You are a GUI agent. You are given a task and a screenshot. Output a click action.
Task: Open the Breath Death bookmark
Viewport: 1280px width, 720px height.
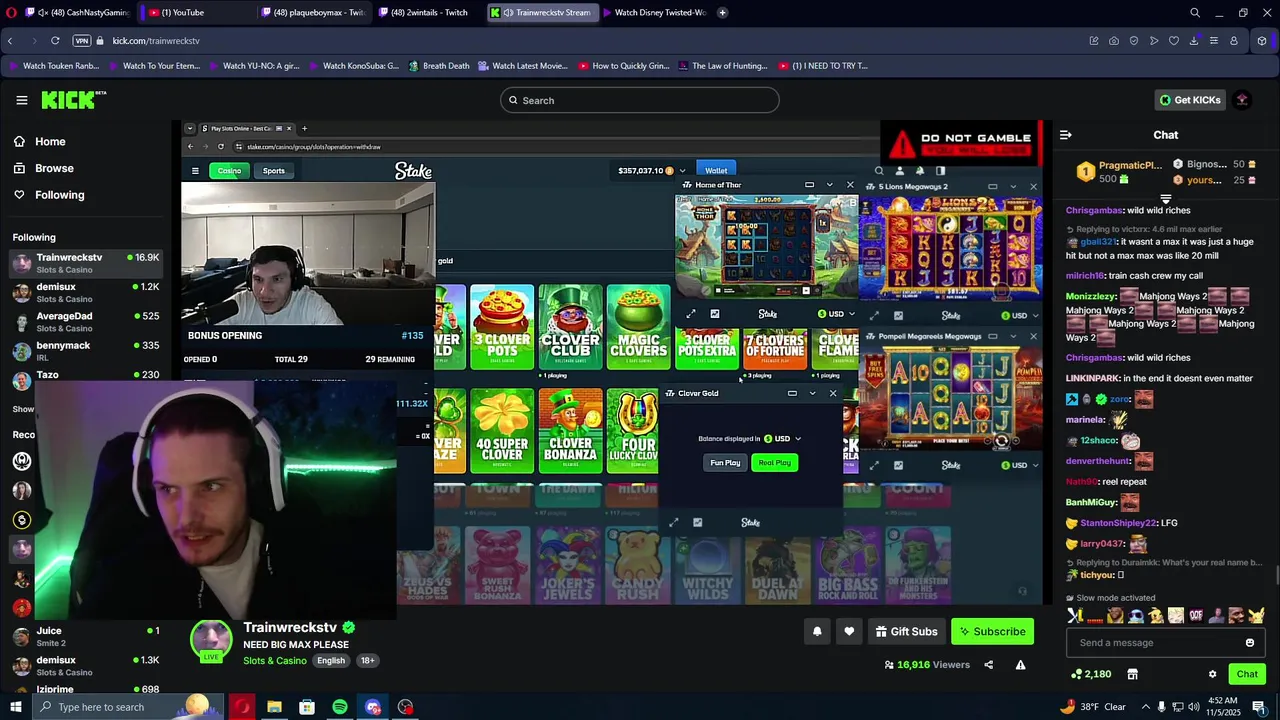438,66
